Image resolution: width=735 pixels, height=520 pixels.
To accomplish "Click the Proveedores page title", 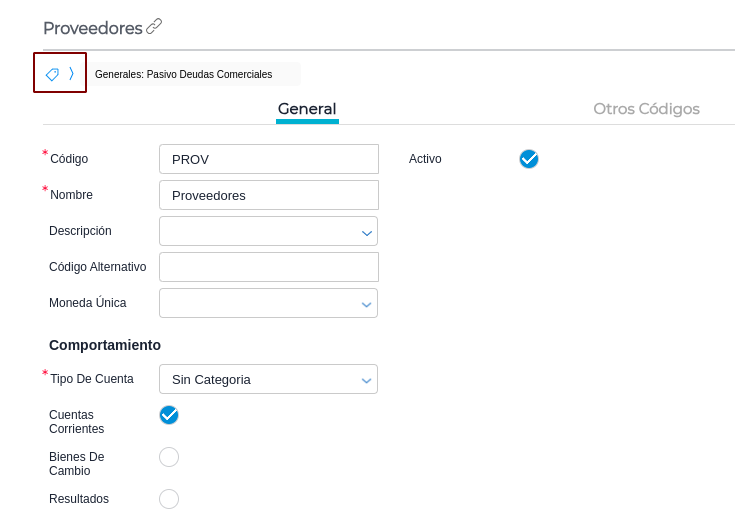I will point(92,28).
